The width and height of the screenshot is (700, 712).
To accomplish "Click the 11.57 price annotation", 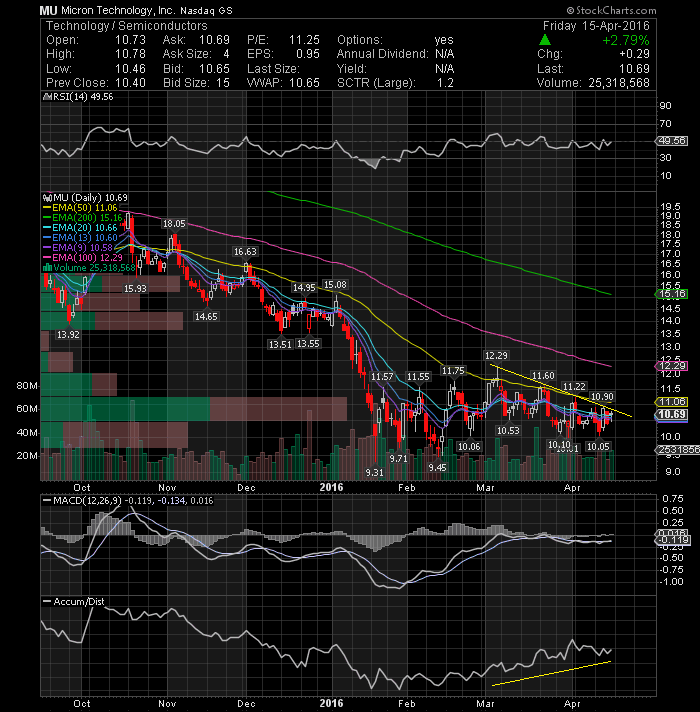I will [x=382, y=376].
